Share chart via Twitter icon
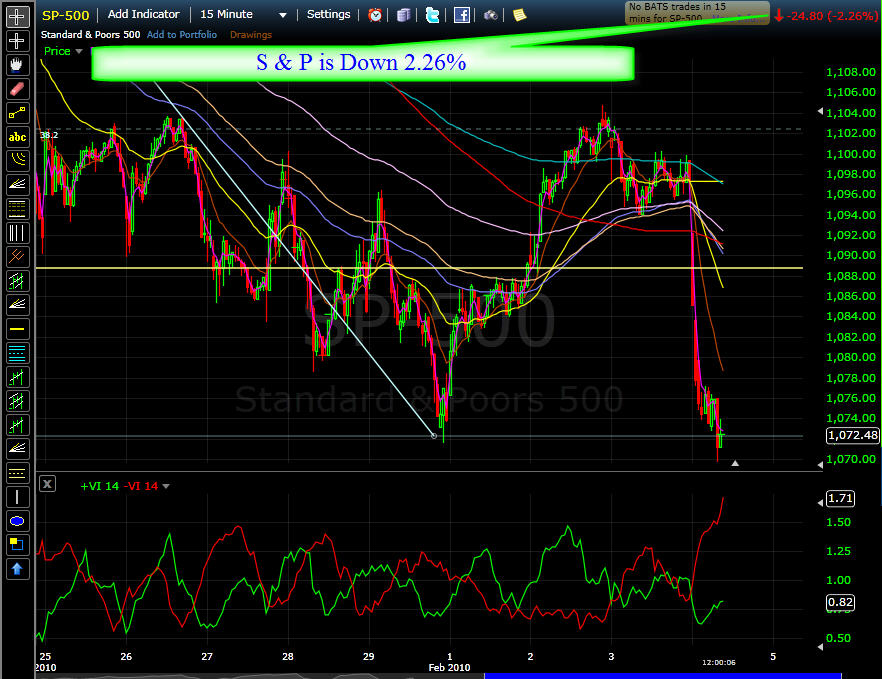 coord(432,15)
